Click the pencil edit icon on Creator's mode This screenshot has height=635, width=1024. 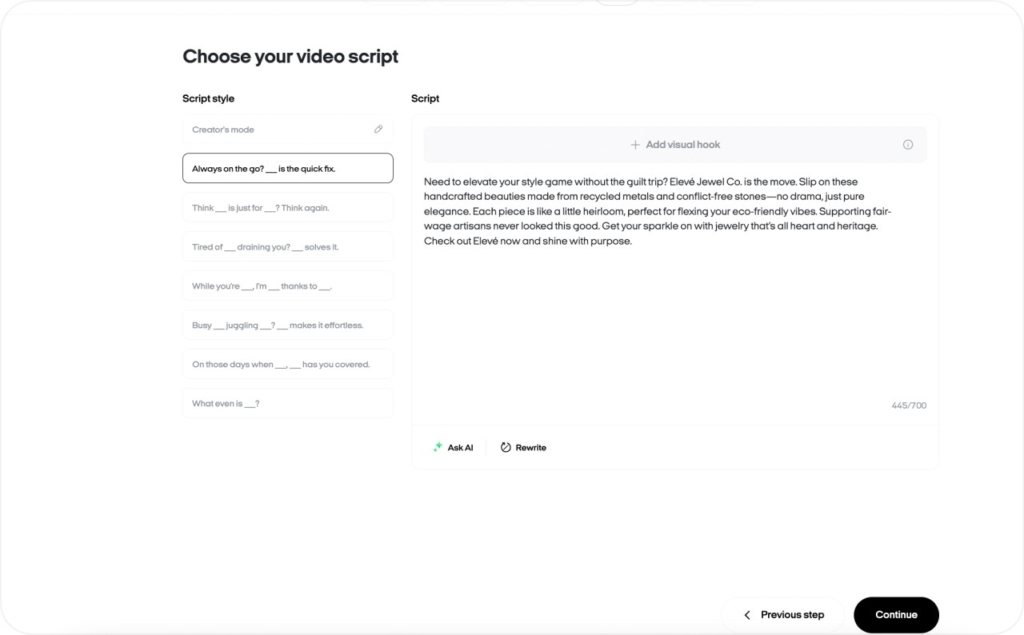pyautogui.click(x=378, y=129)
